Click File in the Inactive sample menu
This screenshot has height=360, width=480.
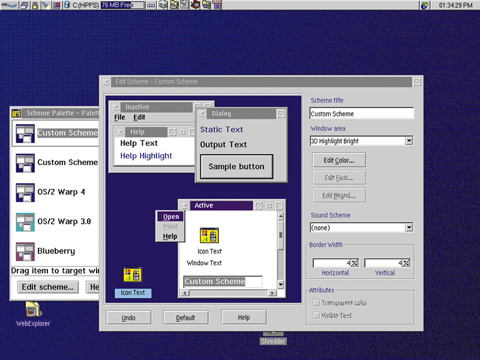tap(120, 117)
